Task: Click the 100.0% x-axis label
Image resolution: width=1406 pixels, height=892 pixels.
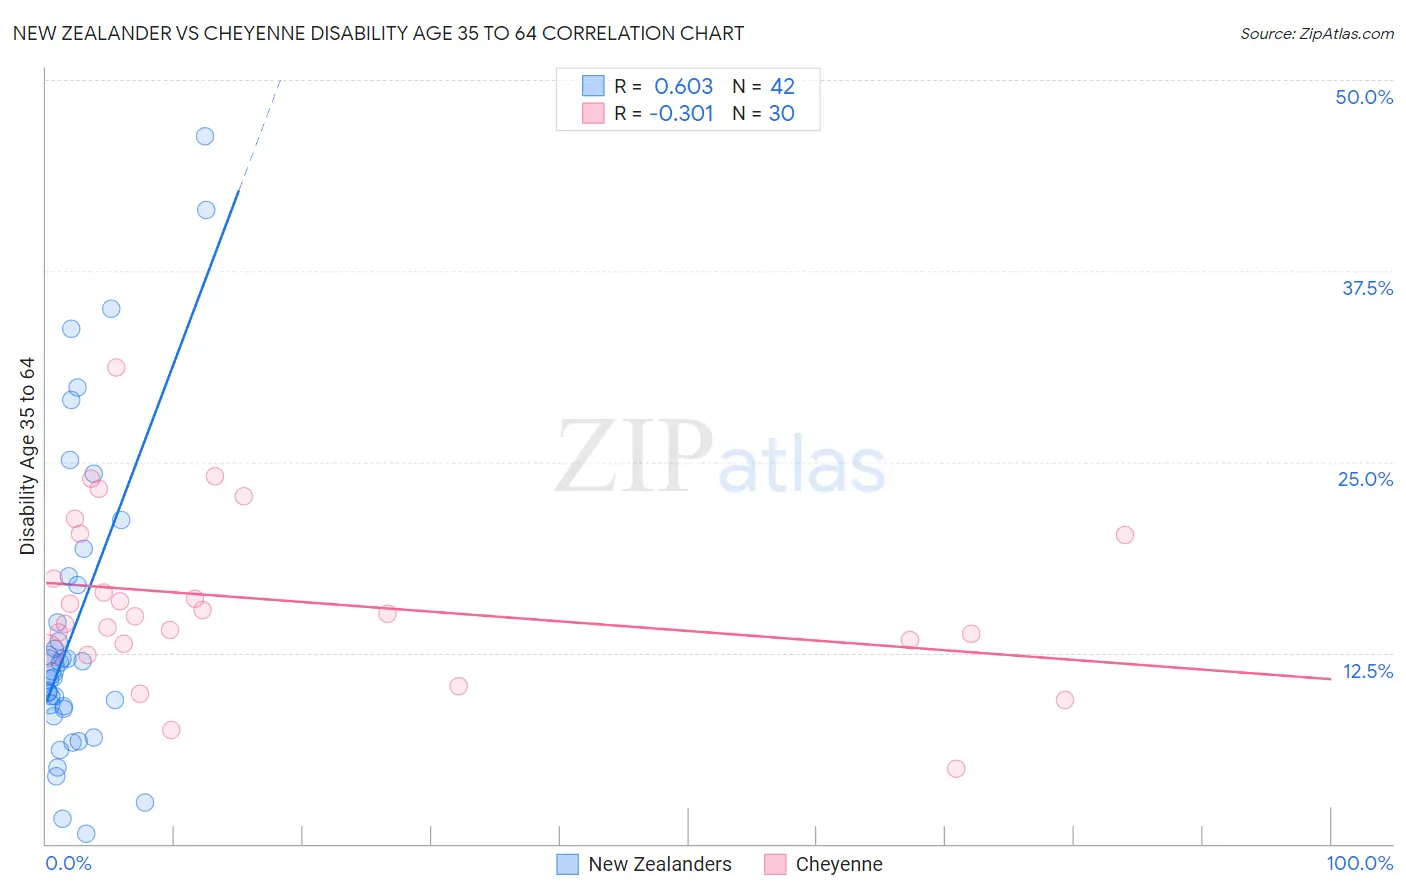Action: pos(1360,863)
